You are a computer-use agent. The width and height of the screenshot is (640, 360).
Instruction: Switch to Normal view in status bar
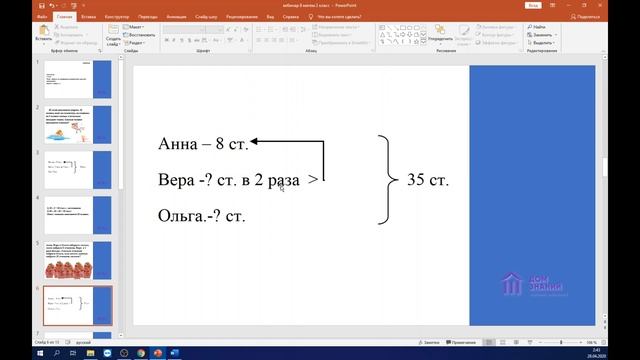pyautogui.click(x=489, y=342)
